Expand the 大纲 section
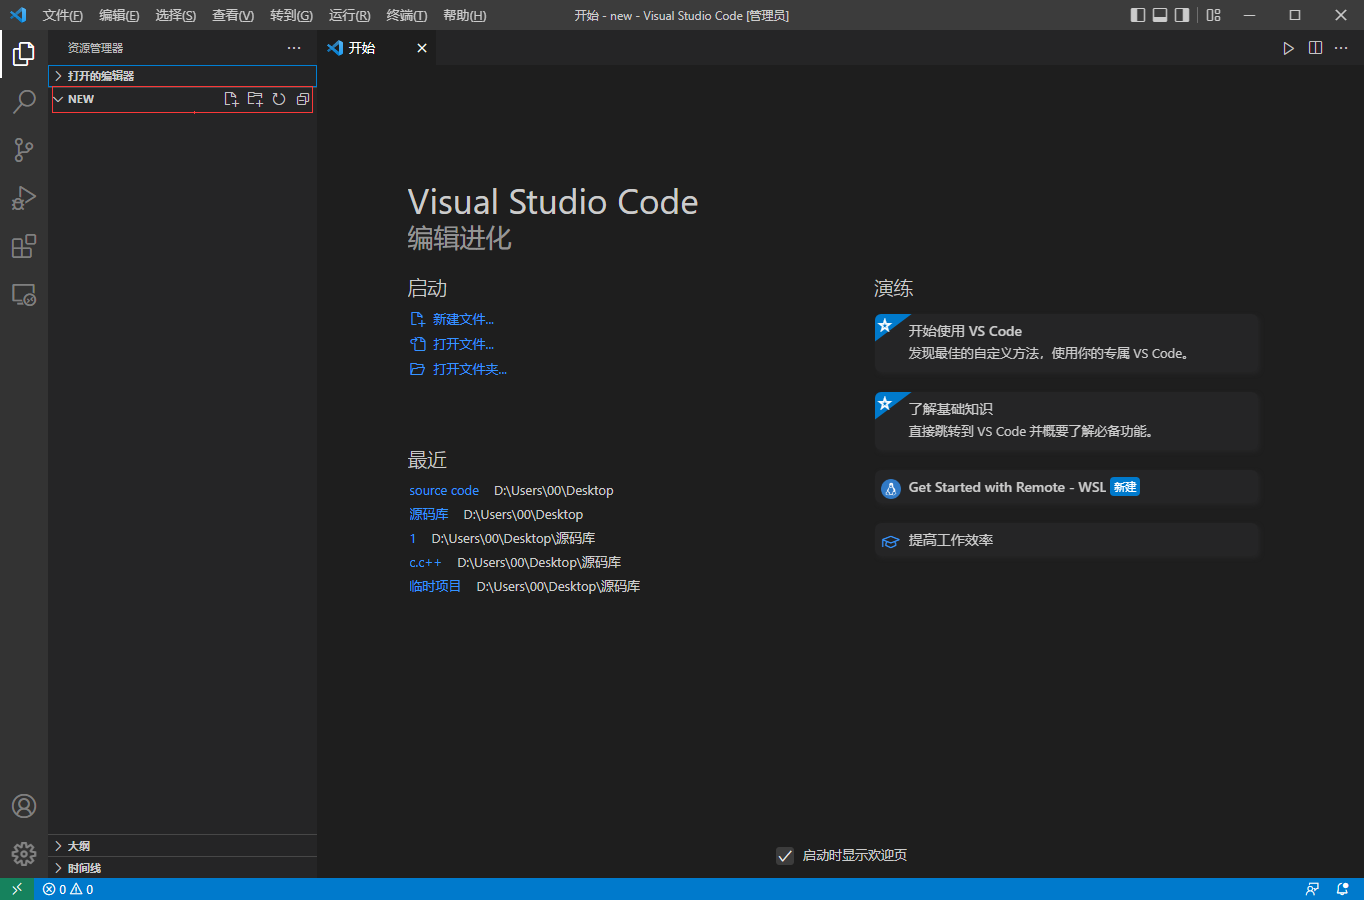This screenshot has width=1364, height=900. coord(183,846)
